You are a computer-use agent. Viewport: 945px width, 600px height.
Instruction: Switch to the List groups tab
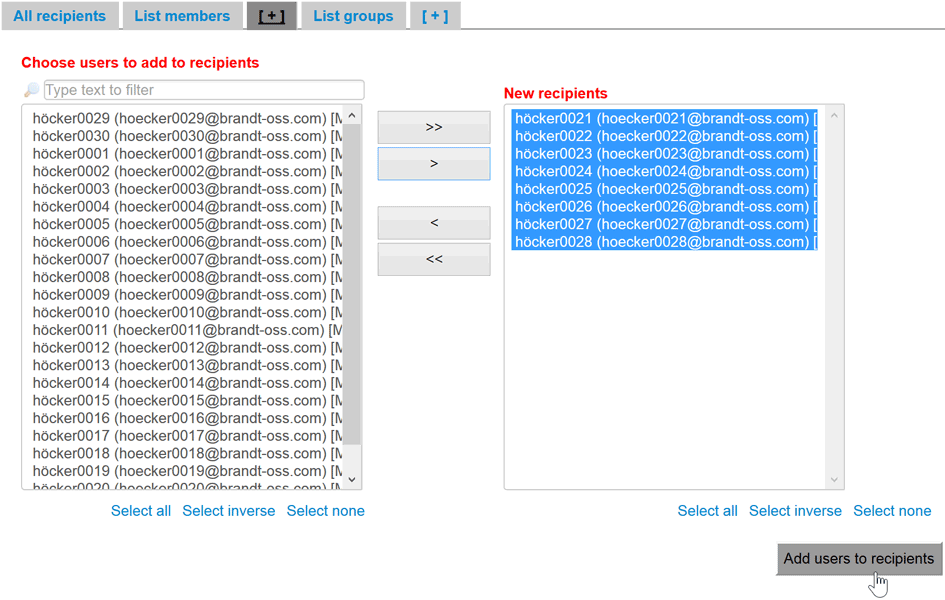click(x=355, y=16)
